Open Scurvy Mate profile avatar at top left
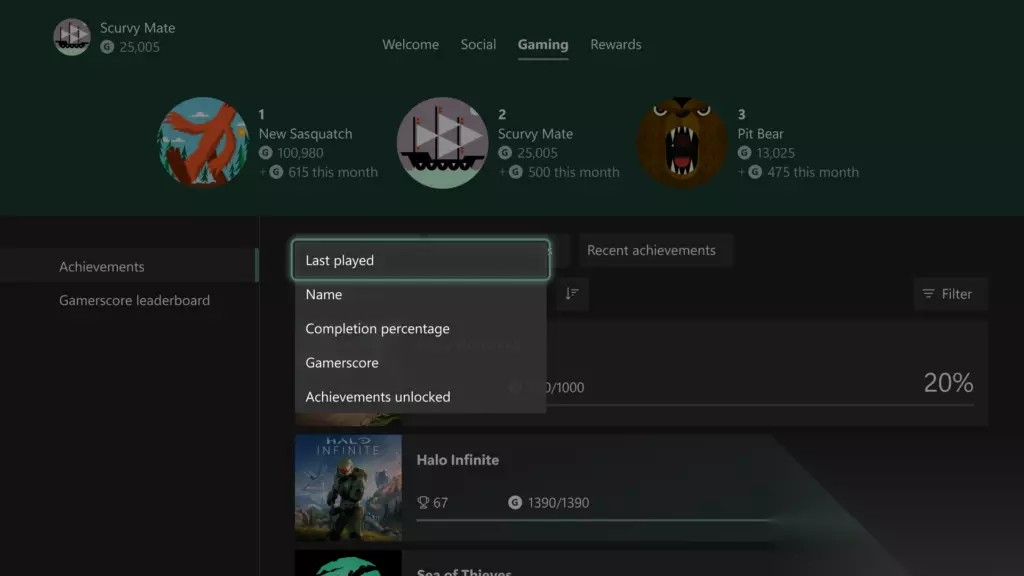This screenshot has height=576, width=1024. click(72, 37)
